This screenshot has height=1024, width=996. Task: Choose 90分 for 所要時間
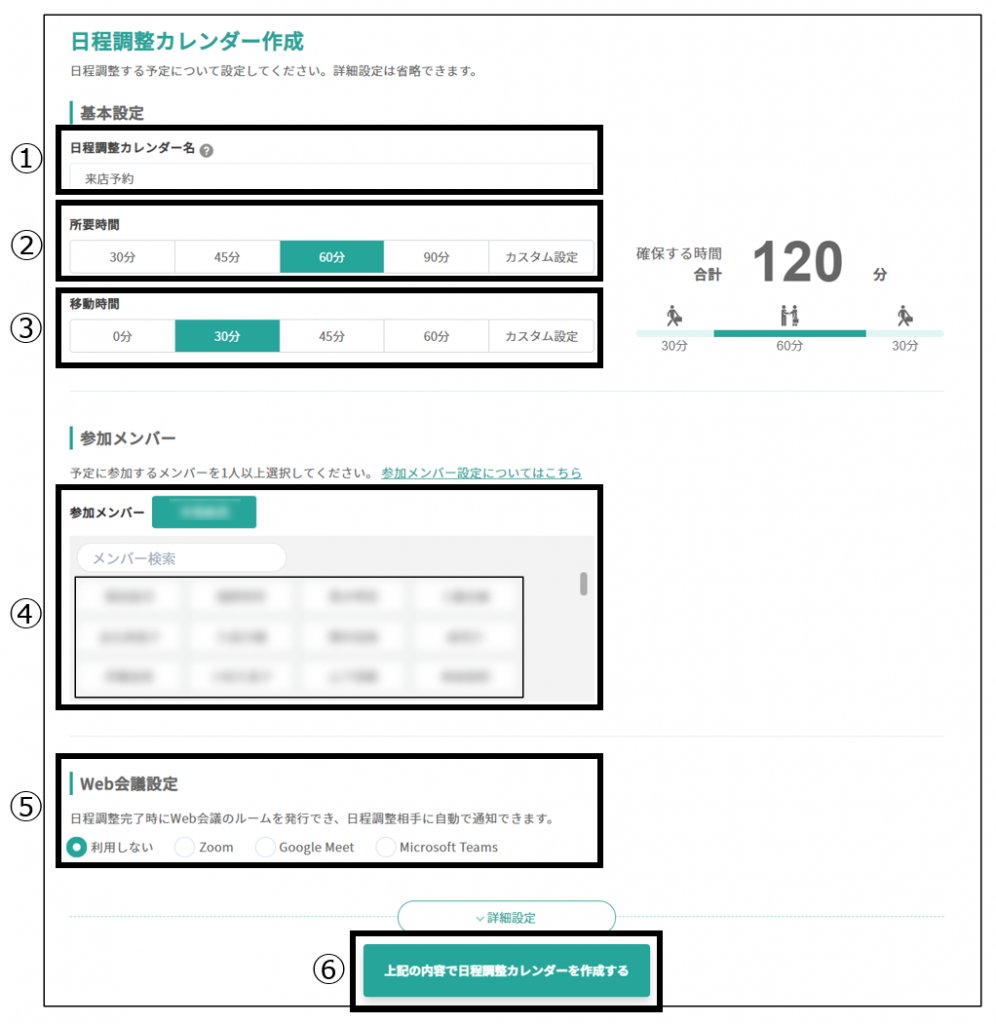click(436, 257)
